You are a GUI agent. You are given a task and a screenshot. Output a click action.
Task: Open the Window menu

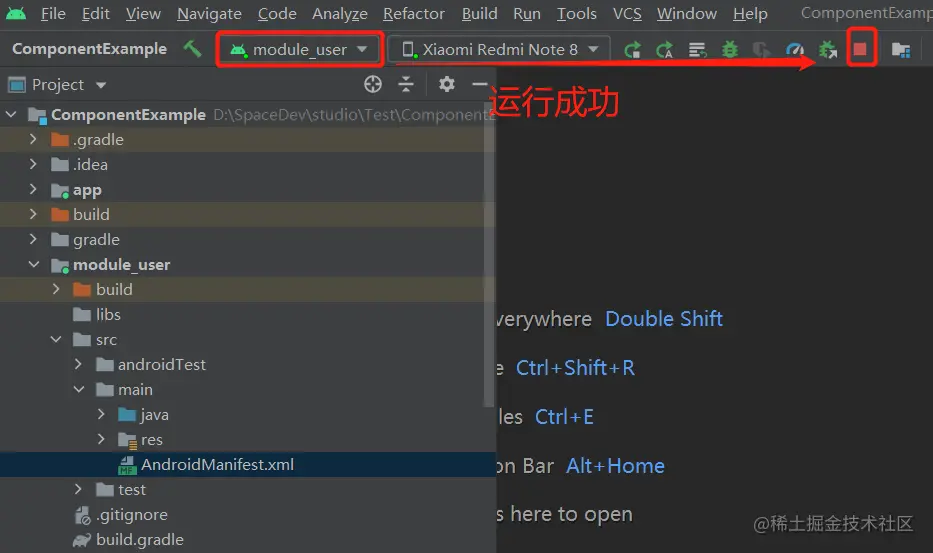click(687, 13)
